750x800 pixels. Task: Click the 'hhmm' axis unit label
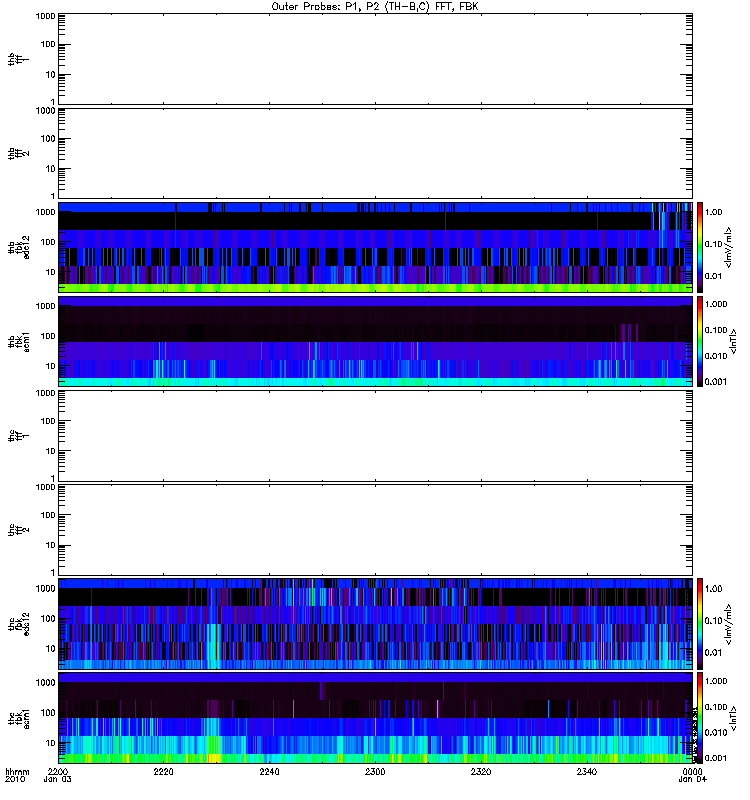pyautogui.click(x=17, y=771)
